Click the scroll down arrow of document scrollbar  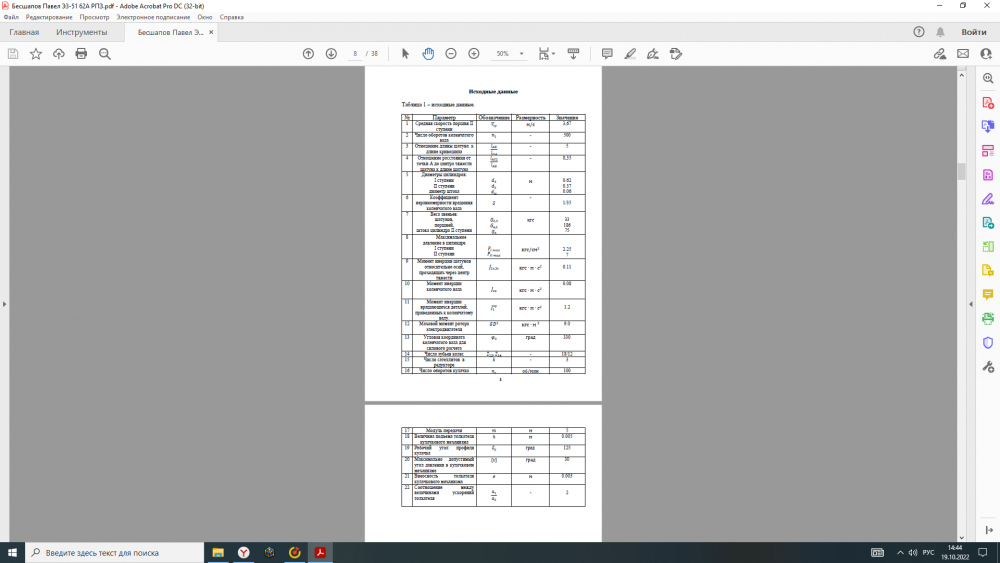click(962, 537)
